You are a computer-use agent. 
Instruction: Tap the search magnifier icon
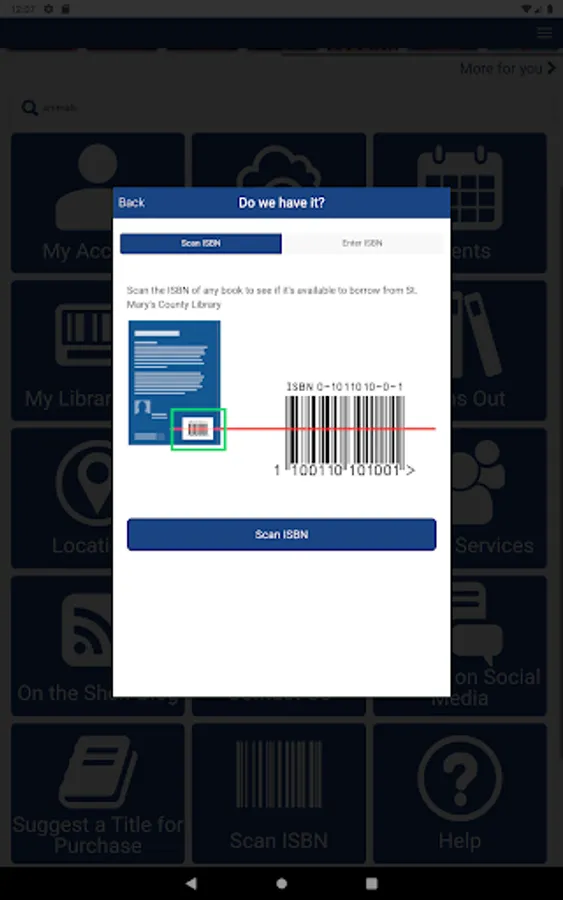[x=29, y=107]
